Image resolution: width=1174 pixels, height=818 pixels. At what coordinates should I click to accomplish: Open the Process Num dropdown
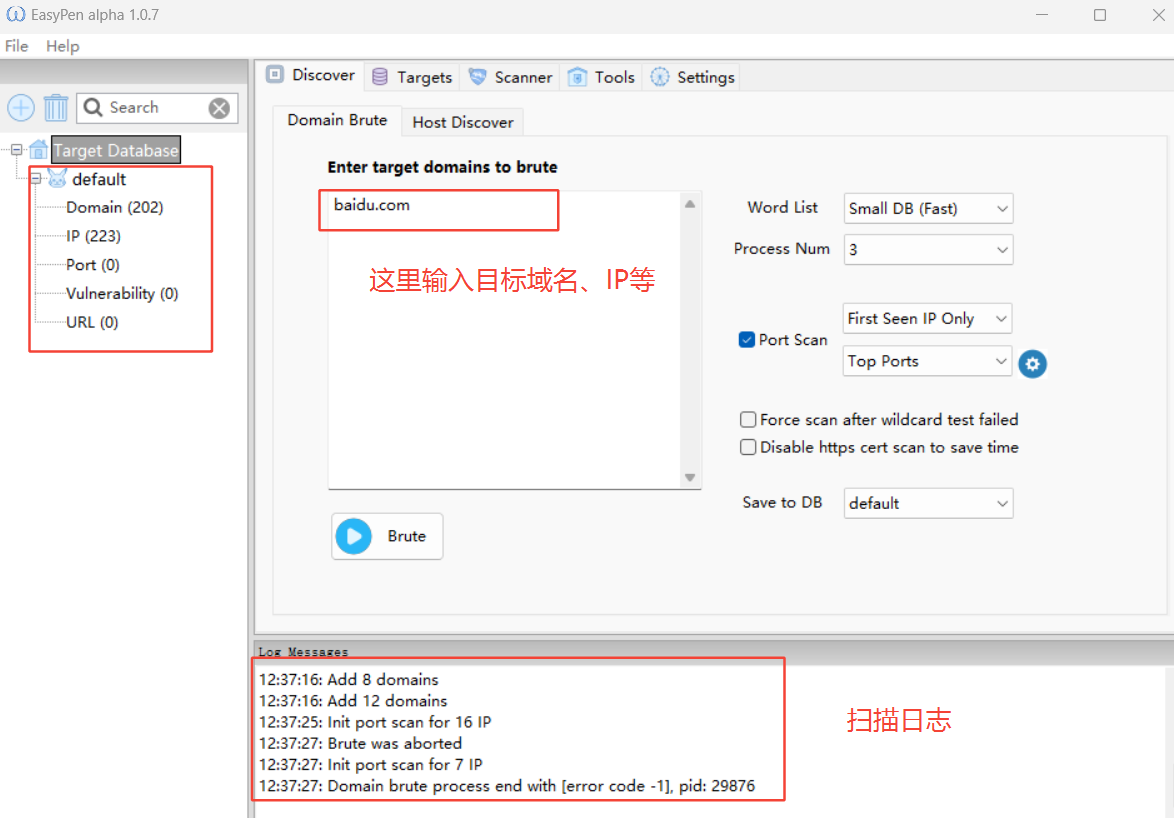(x=928, y=250)
